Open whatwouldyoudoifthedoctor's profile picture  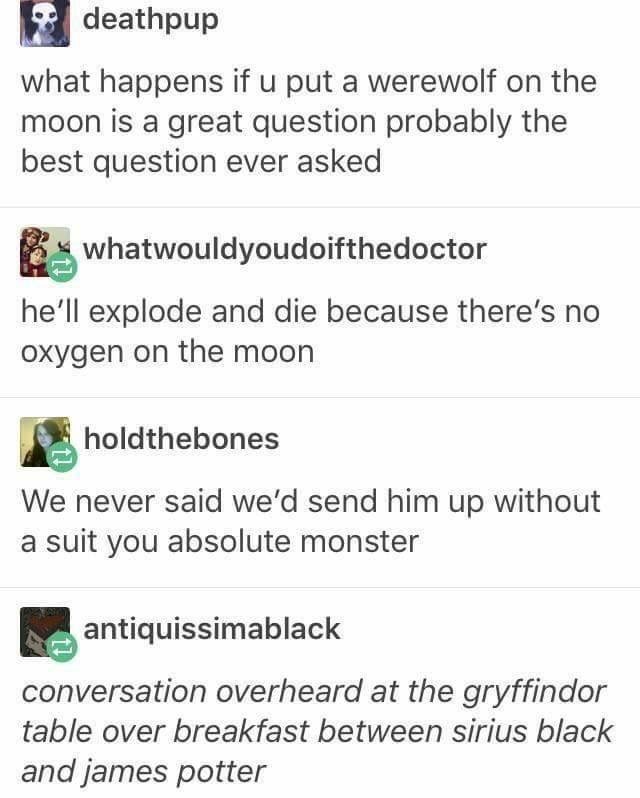coord(45,252)
